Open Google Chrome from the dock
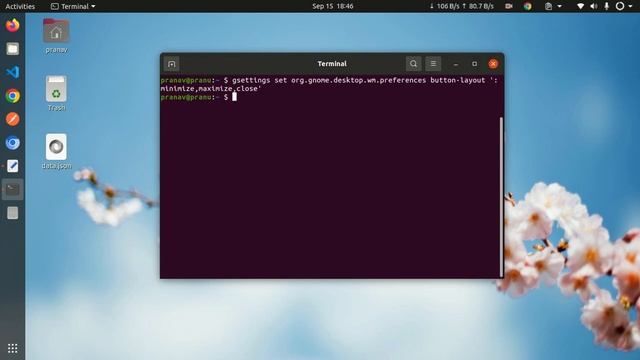This screenshot has width=640, height=360. pyautogui.click(x=13, y=96)
